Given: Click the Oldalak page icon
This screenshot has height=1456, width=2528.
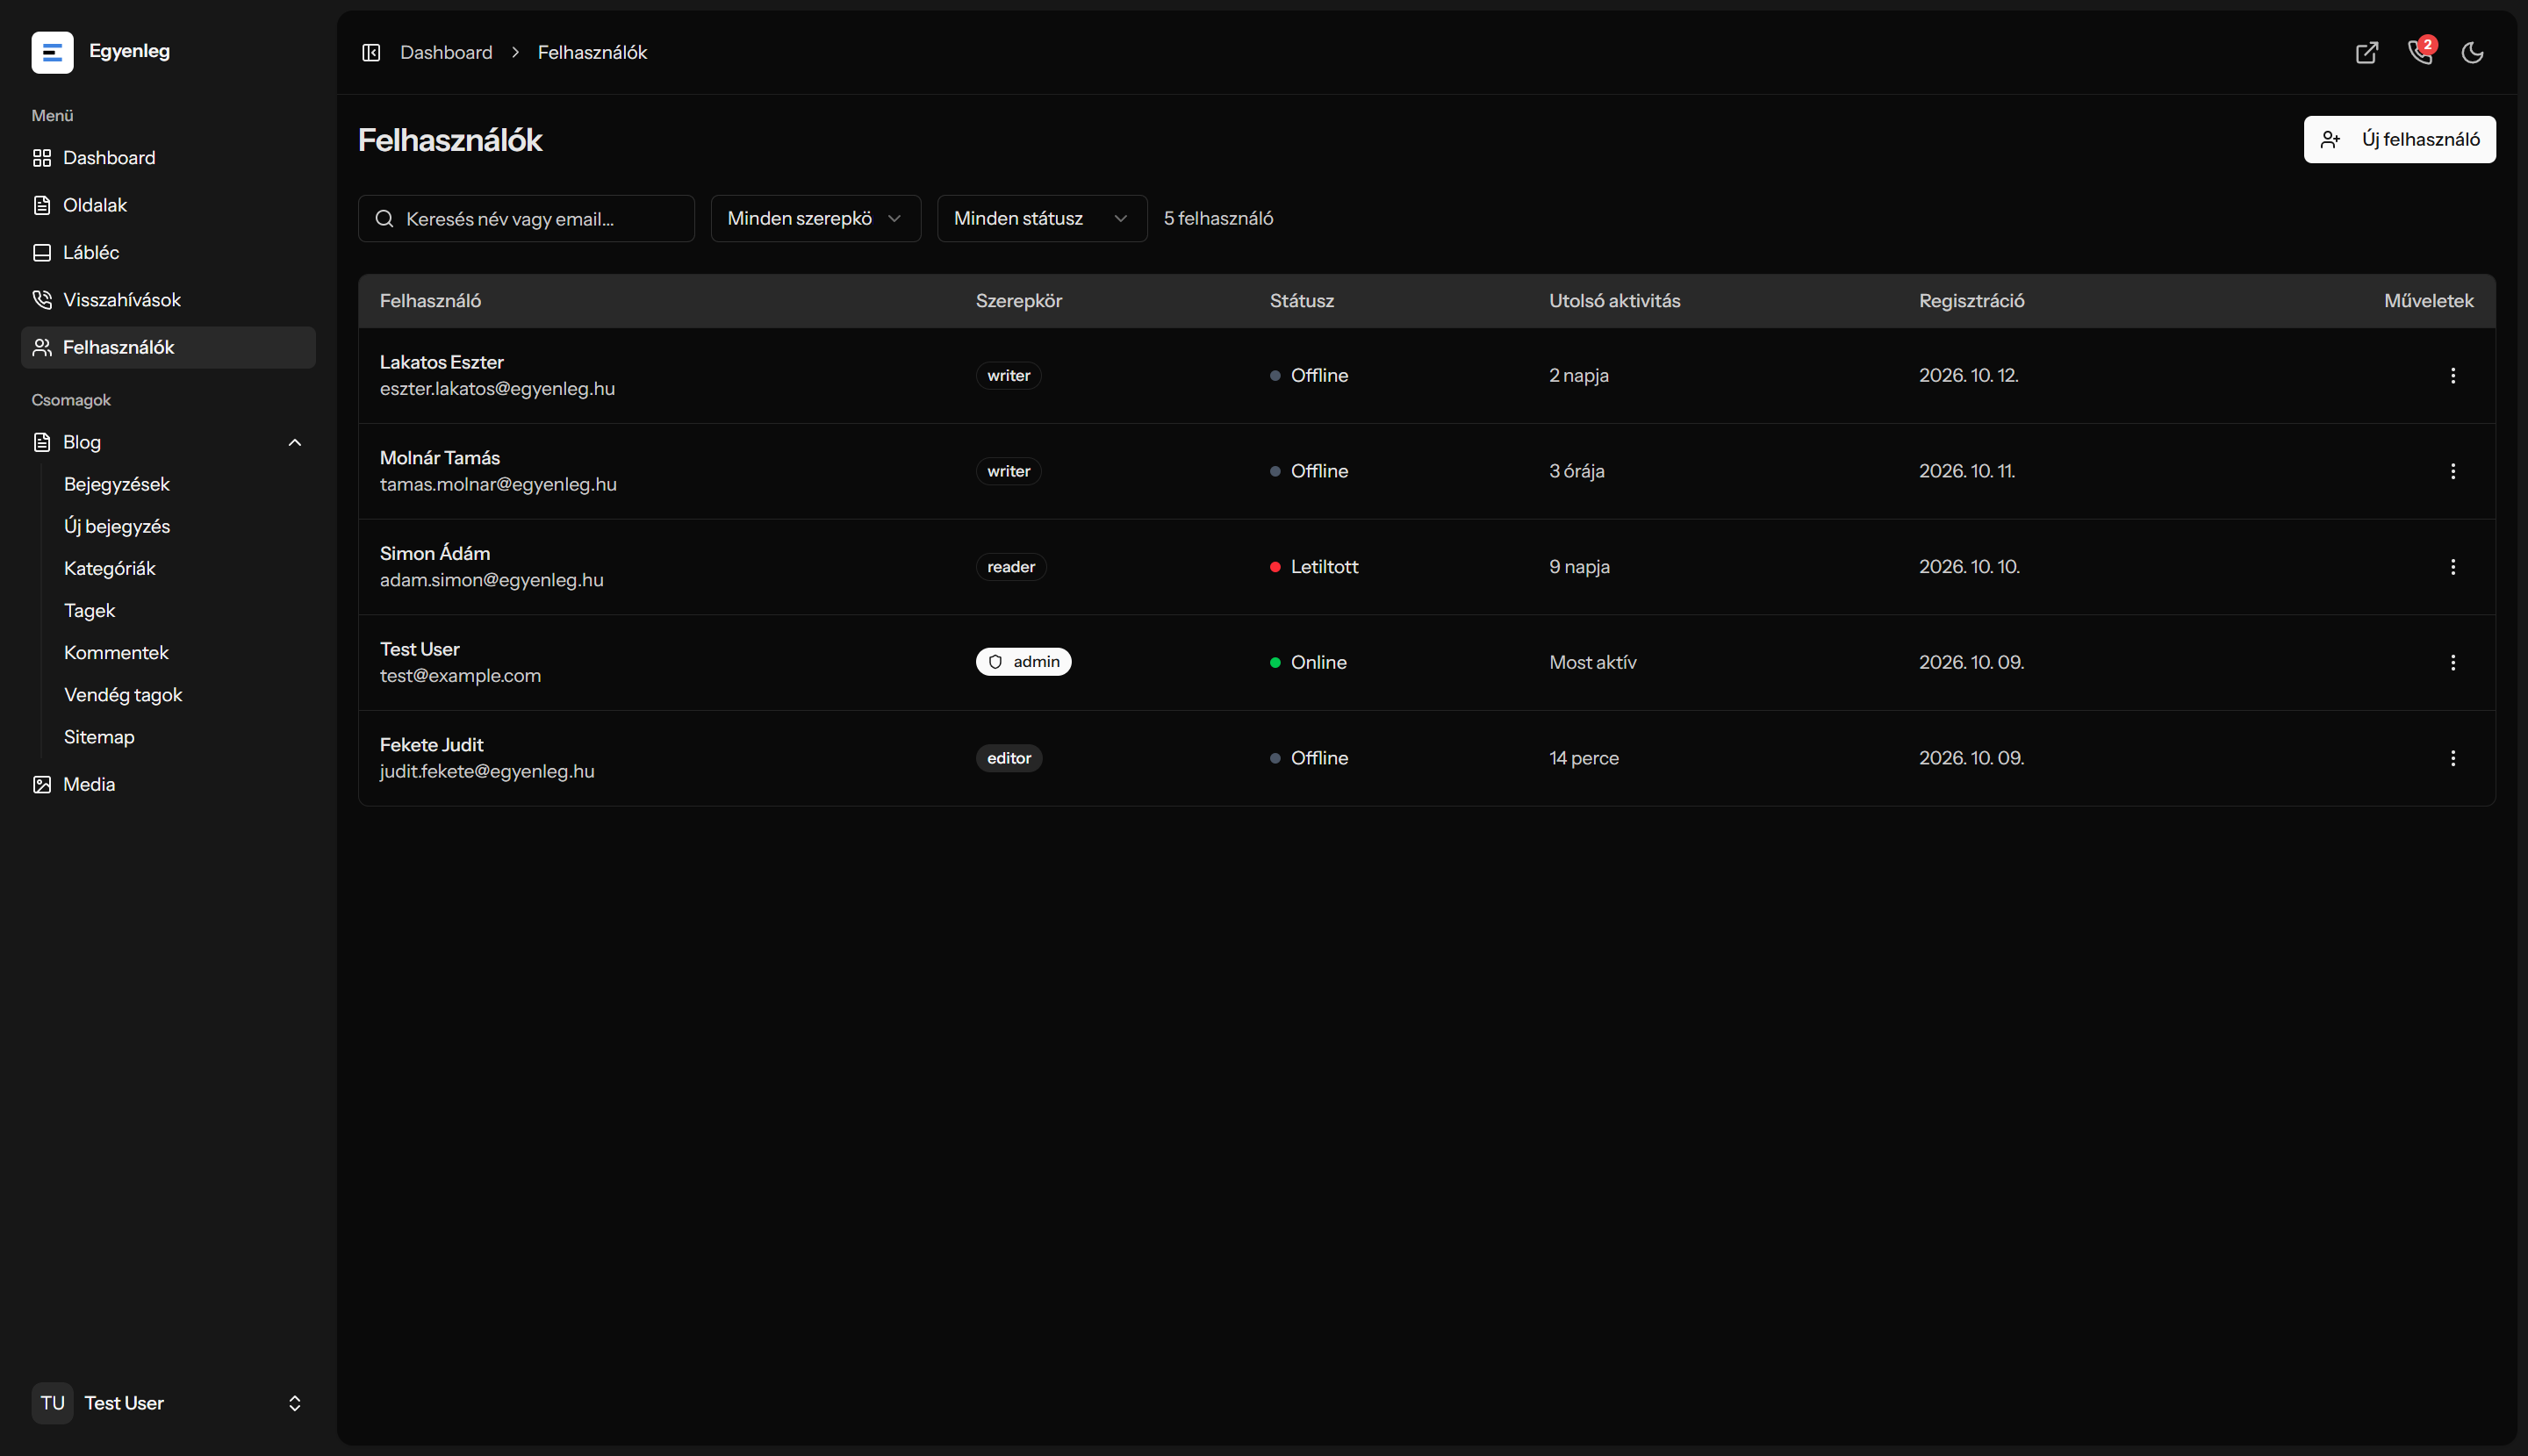Looking at the screenshot, I should [x=42, y=205].
